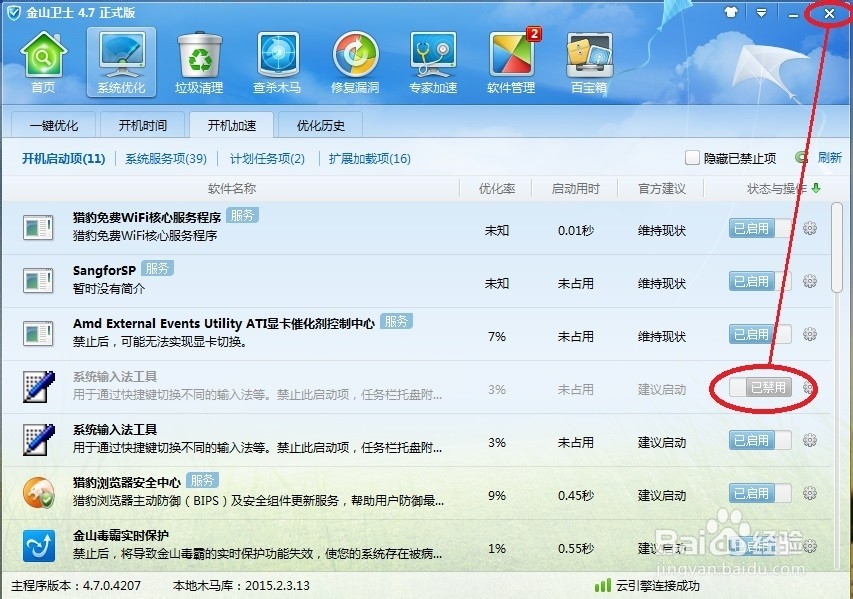853x599 pixels.
Task: Click the 优化率 column header
Action: click(497, 189)
